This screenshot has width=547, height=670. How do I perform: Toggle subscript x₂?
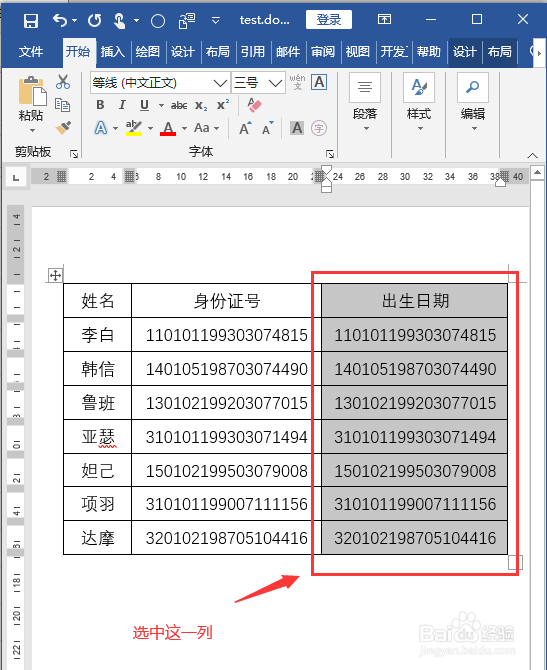pos(201,106)
